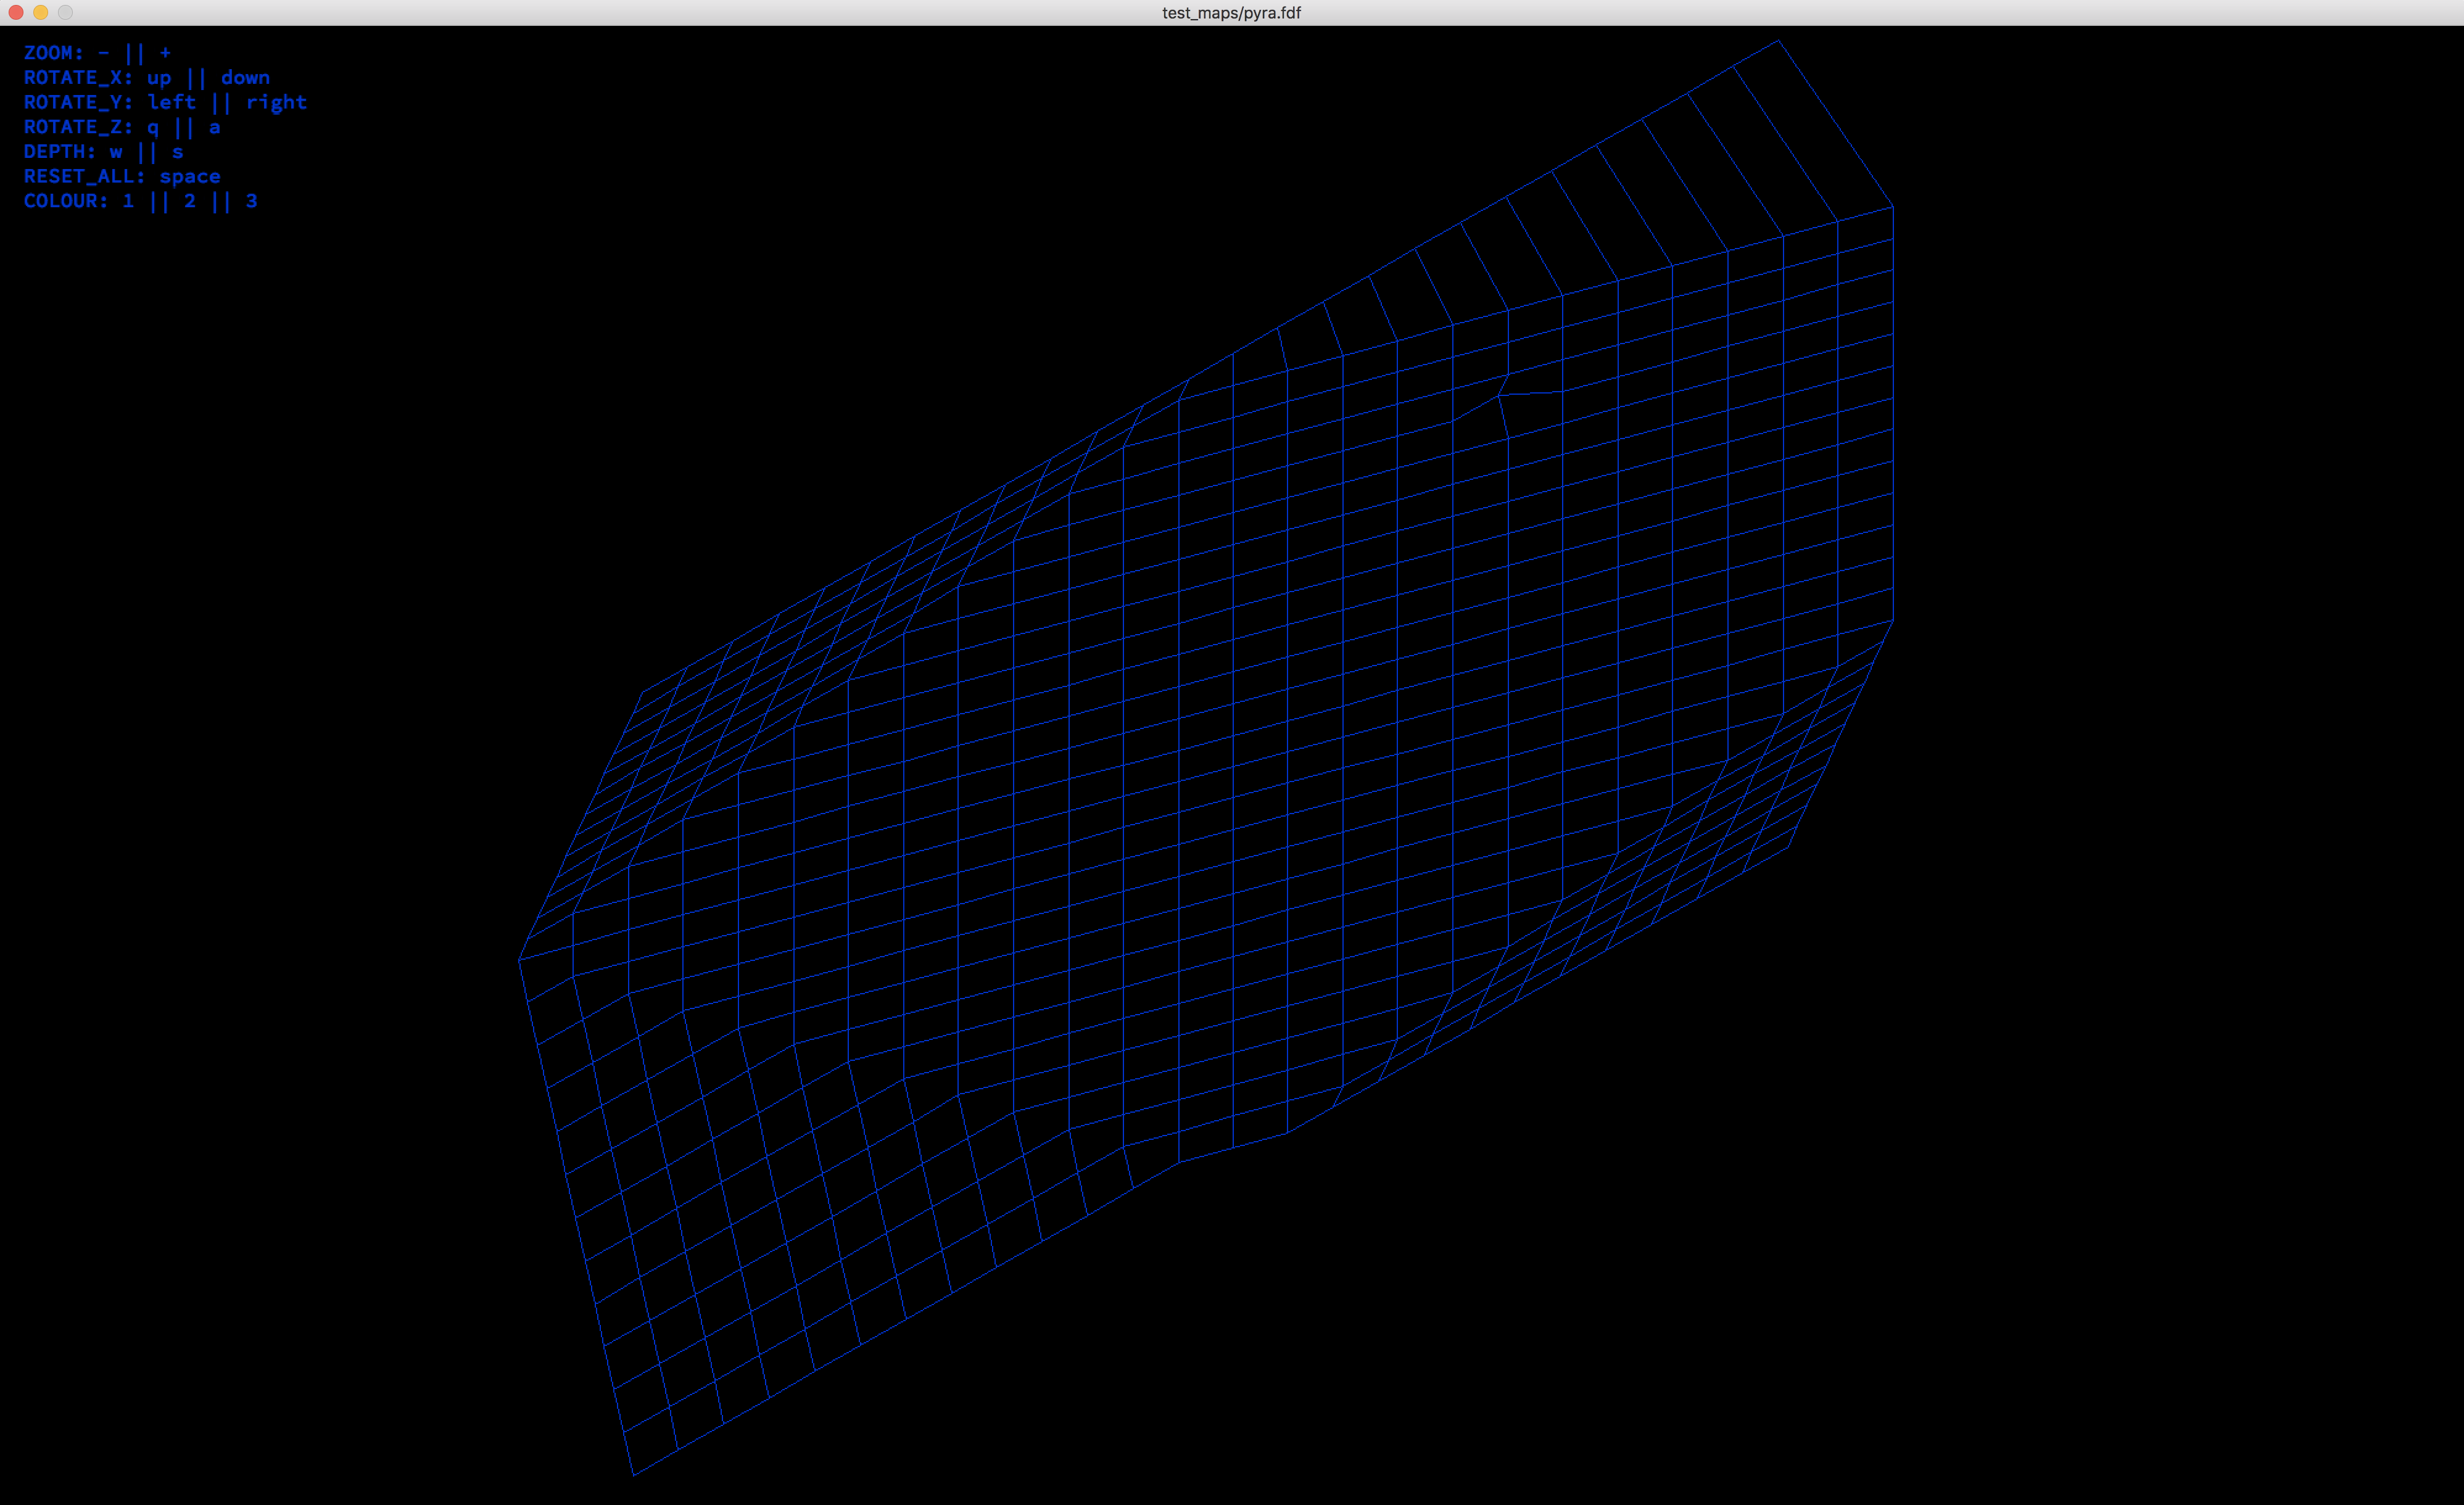Click the pyramid peak kink in the wireframe
The height and width of the screenshot is (1505, 2464).
pyautogui.click(x=1499, y=395)
